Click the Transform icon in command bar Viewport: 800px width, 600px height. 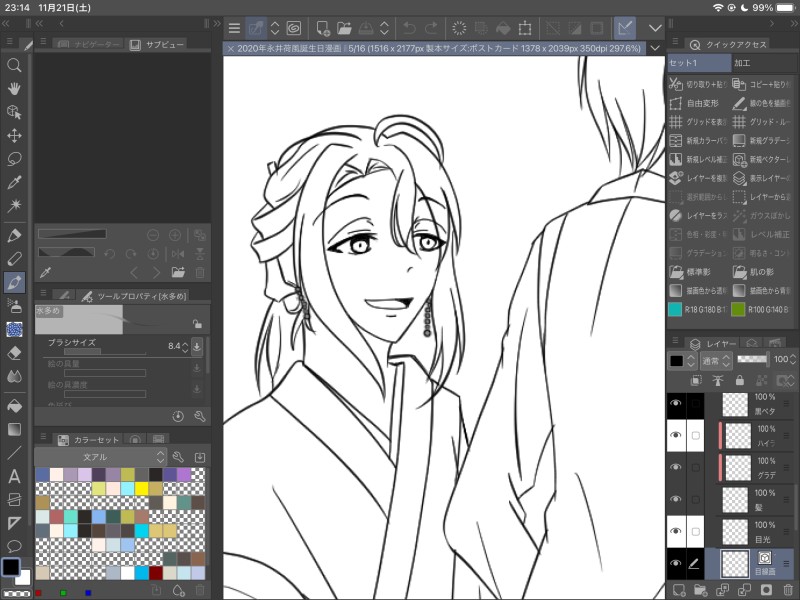(525, 28)
